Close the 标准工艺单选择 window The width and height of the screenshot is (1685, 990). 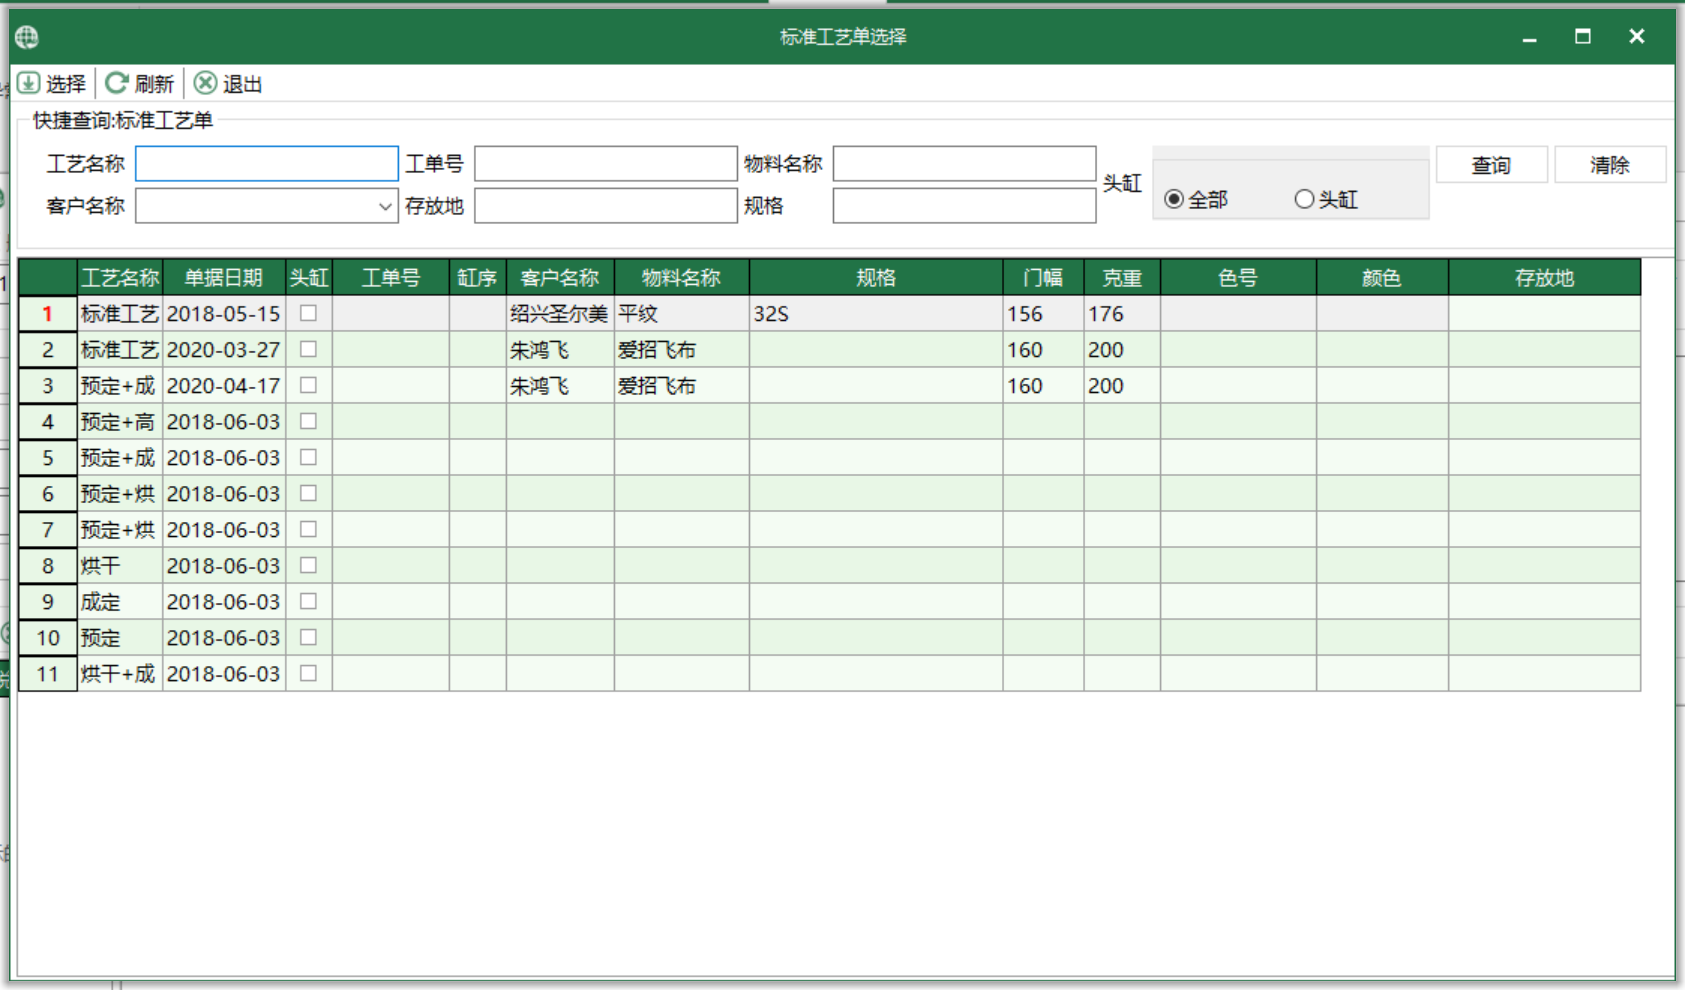1637,37
